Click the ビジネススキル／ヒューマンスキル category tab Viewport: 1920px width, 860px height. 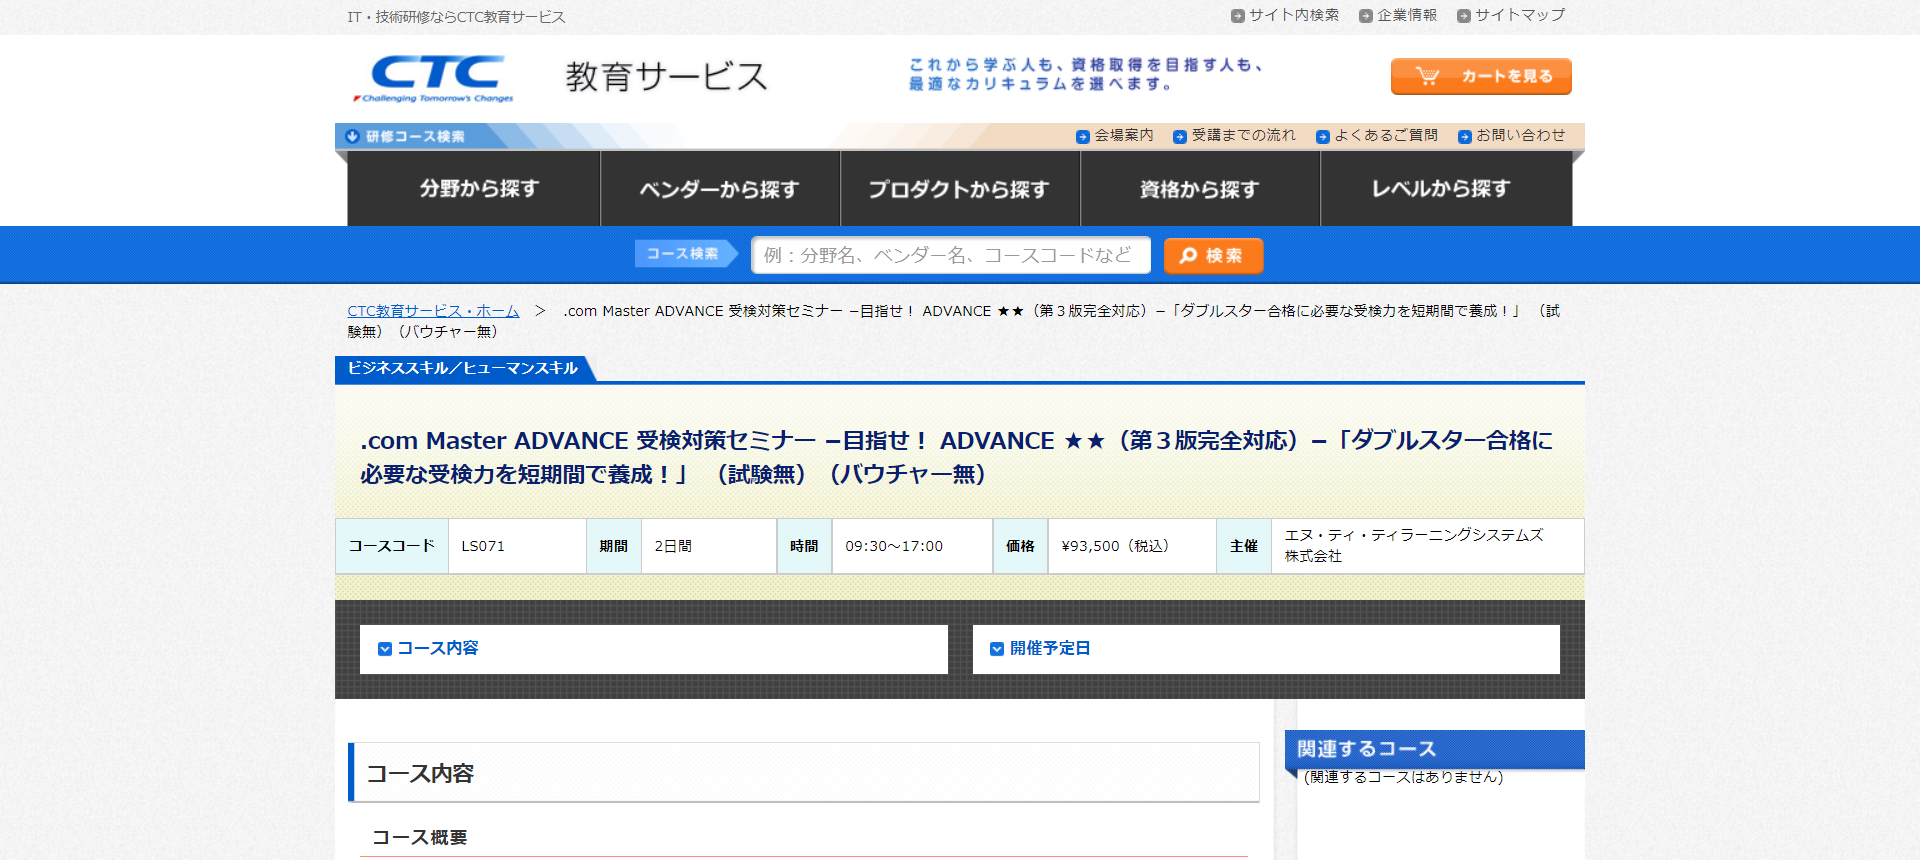coord(464,368)
